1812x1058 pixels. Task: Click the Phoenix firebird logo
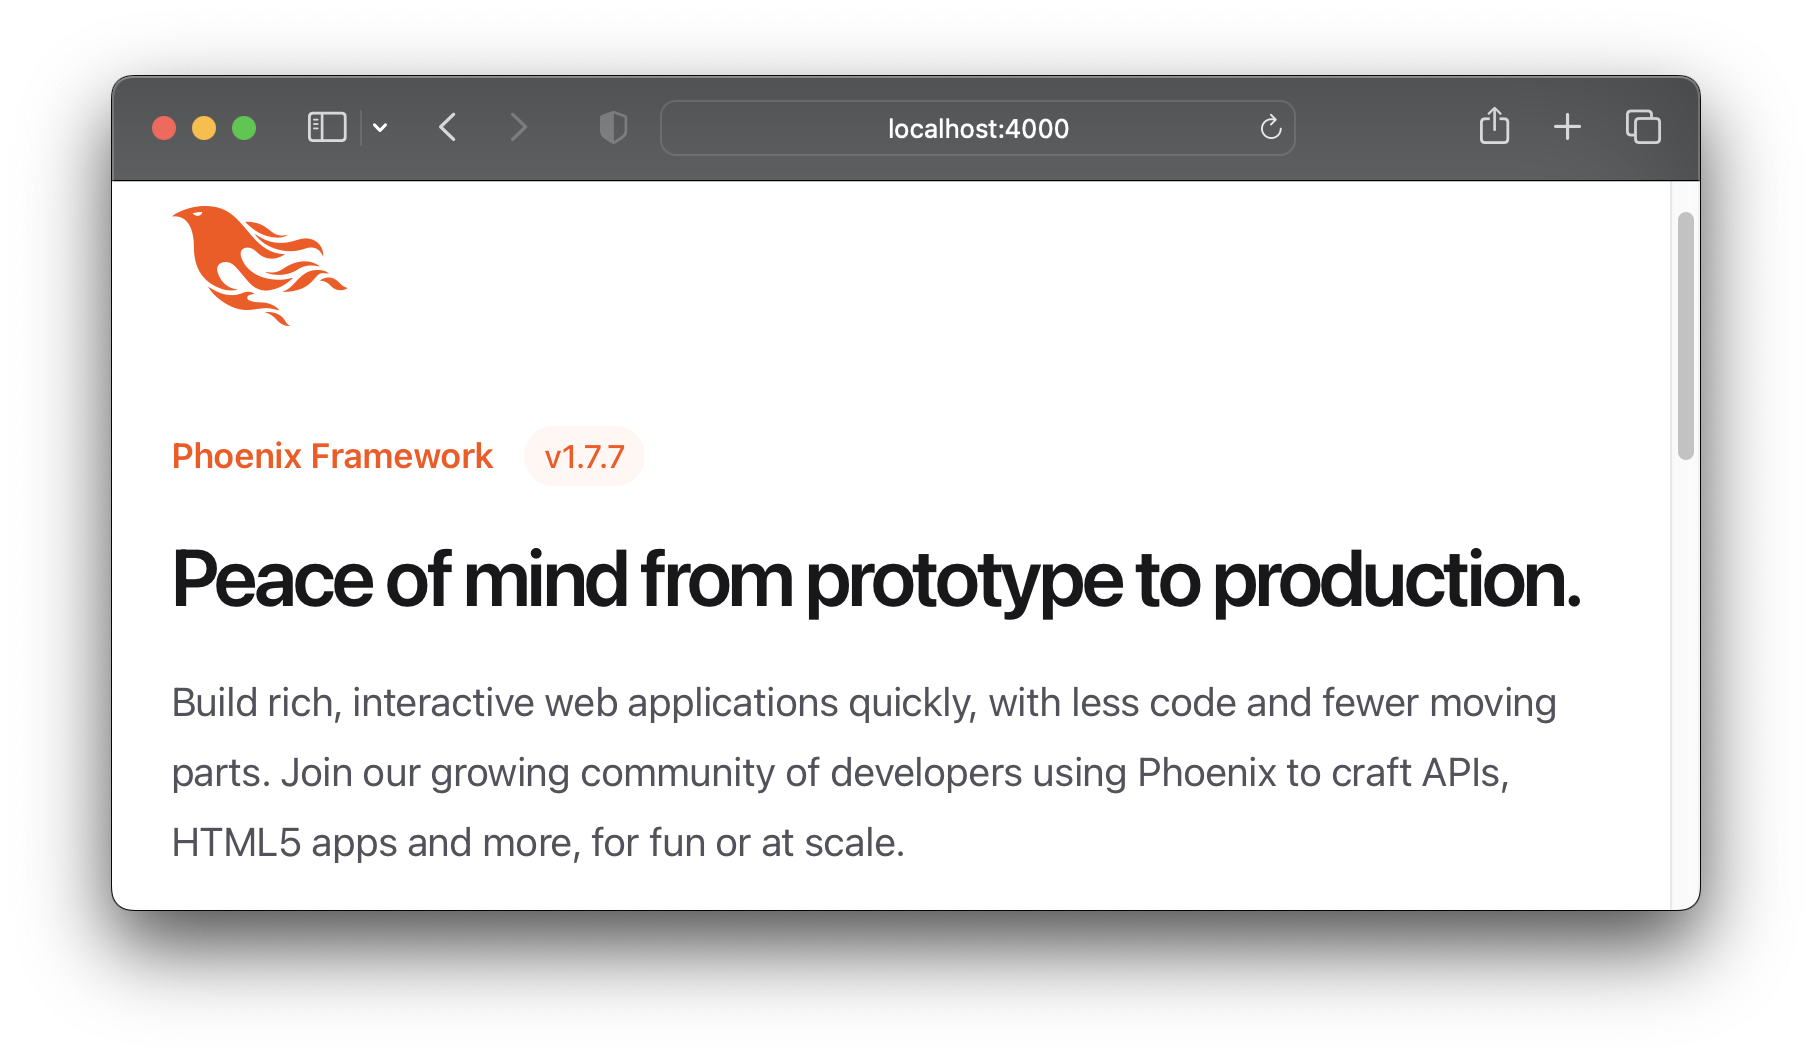259,265
